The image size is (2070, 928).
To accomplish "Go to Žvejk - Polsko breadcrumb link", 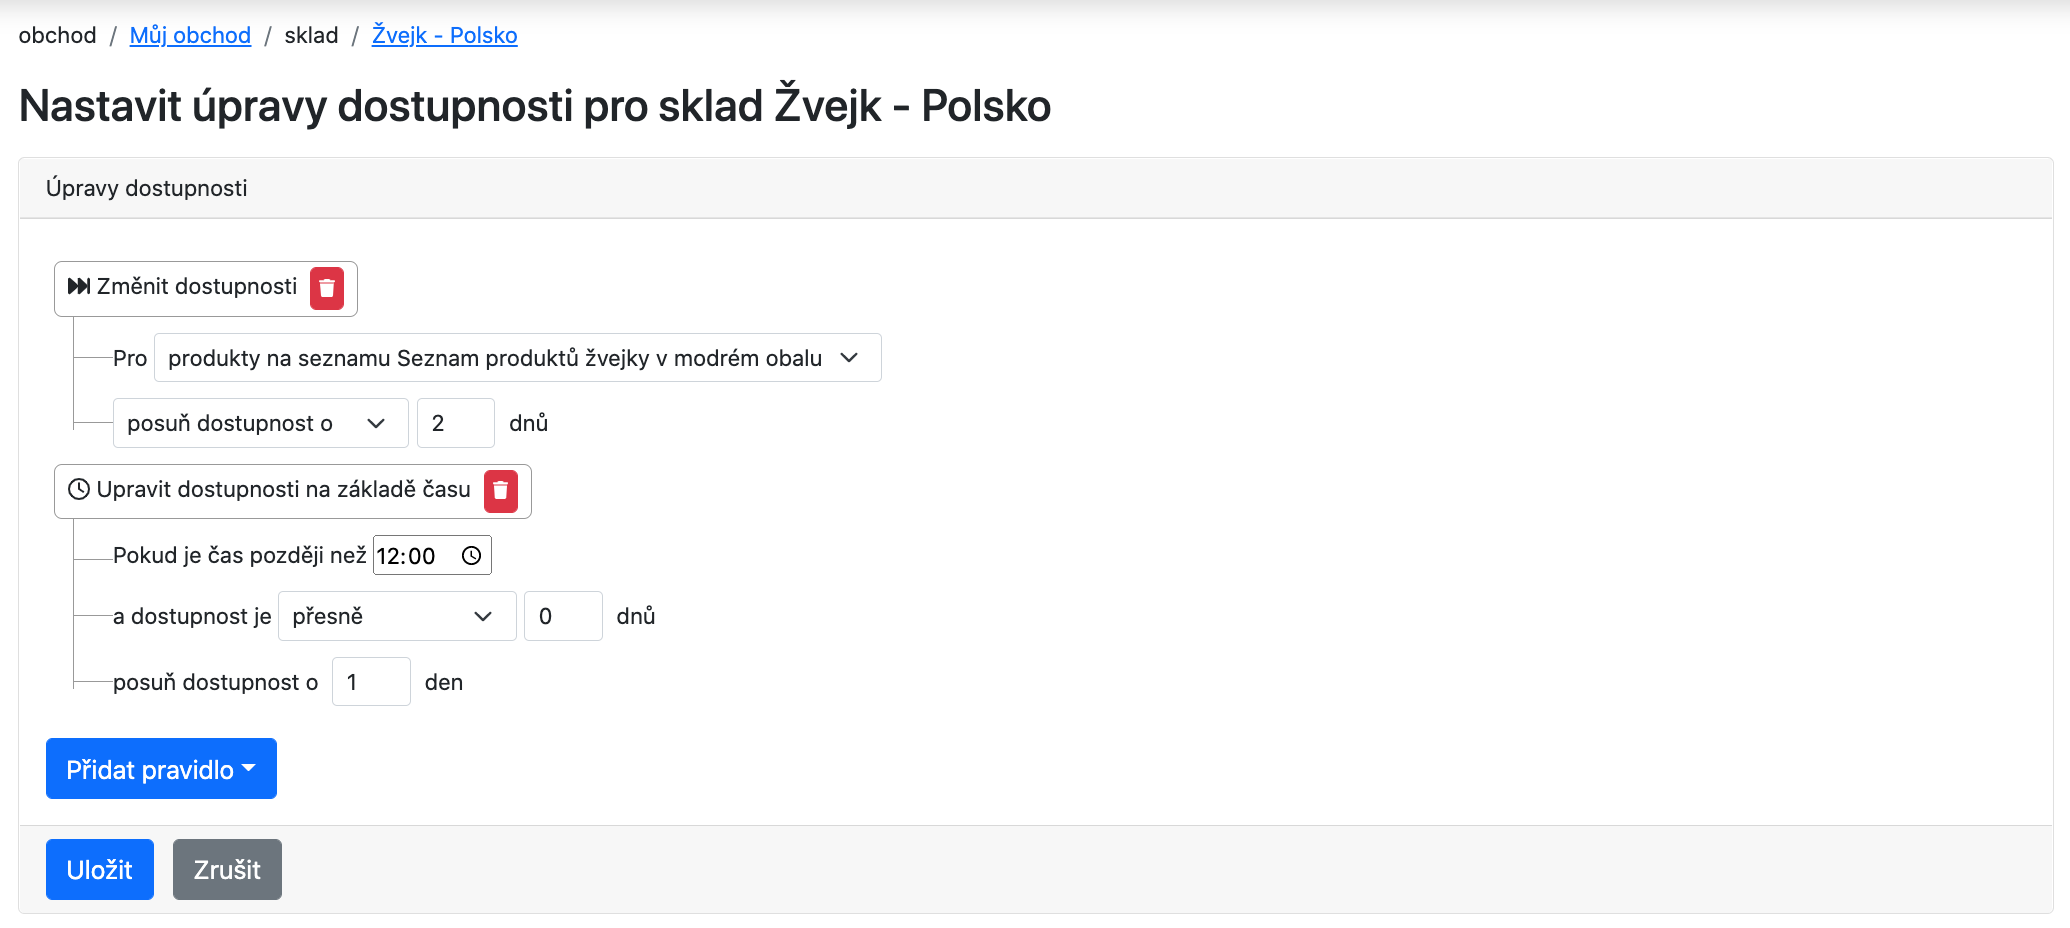I will pos(445,35).
